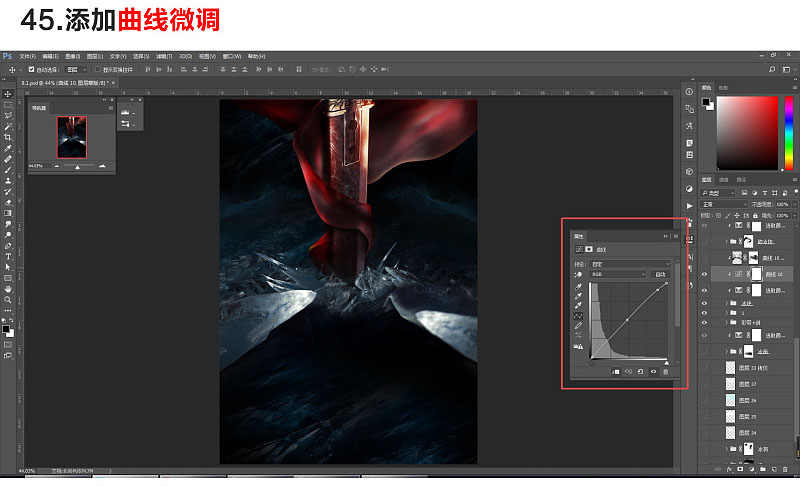Select the Clone Stamp tool
This screenshot has width=800, height=487.
tap(8, 181)
